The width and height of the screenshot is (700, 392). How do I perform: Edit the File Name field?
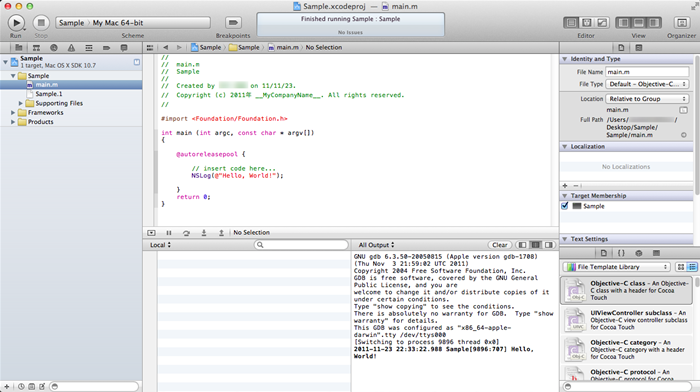[647, 72]
